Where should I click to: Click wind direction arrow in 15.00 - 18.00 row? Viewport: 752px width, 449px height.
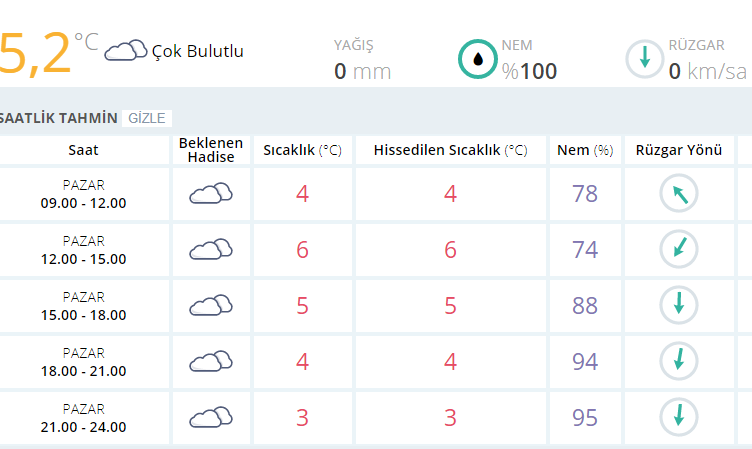(679, 305)
